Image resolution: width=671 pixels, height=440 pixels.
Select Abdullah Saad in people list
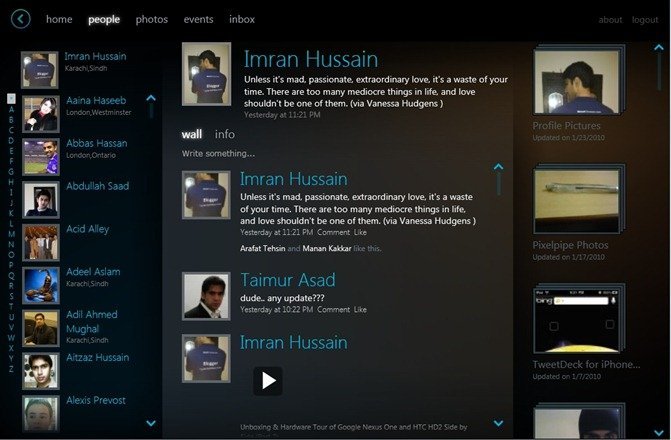pos(98,186)
